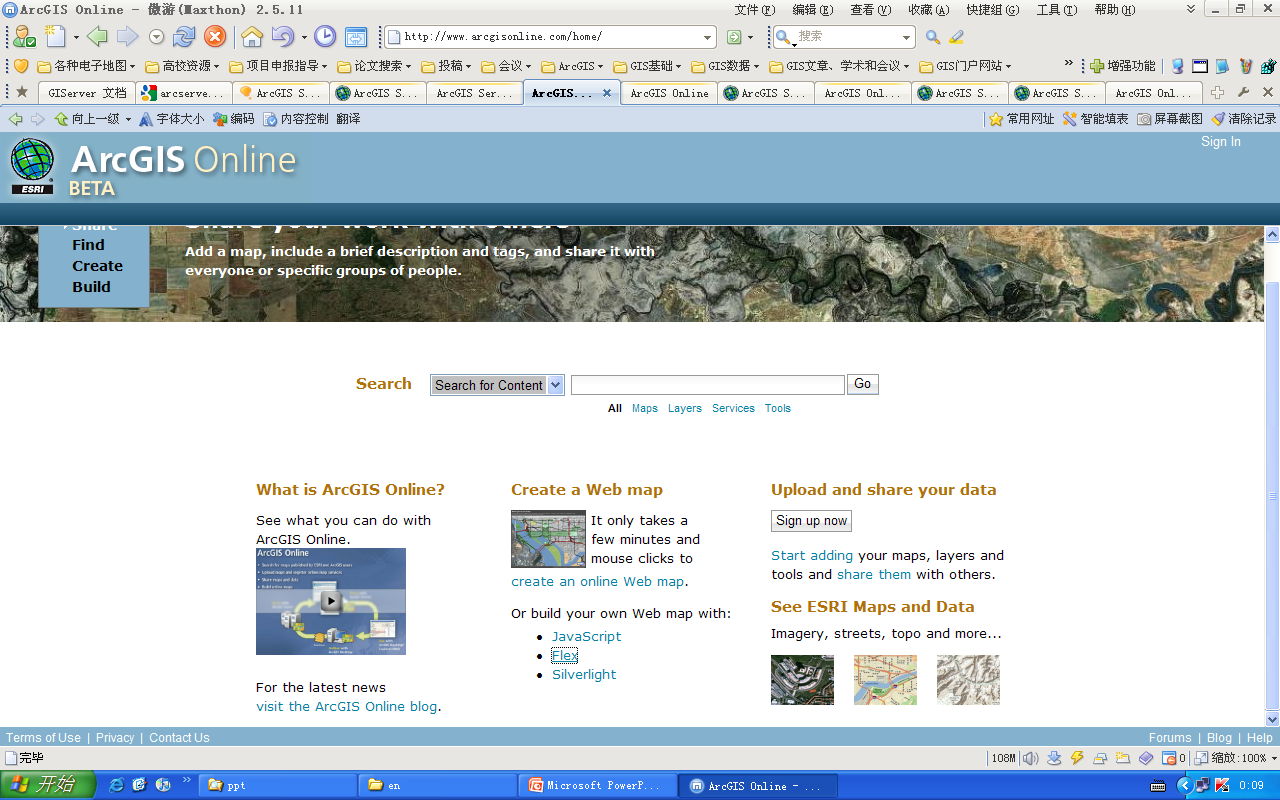Click the Go search button

click(863, 384)
